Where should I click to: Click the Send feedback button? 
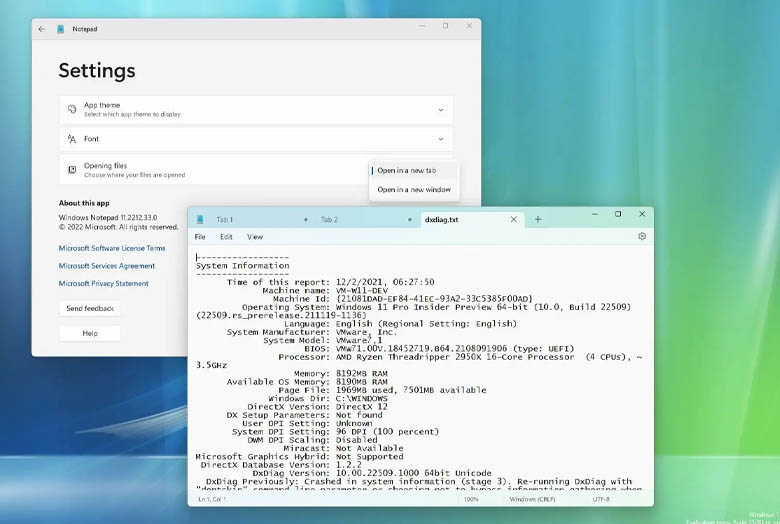[x=90, y=309]
